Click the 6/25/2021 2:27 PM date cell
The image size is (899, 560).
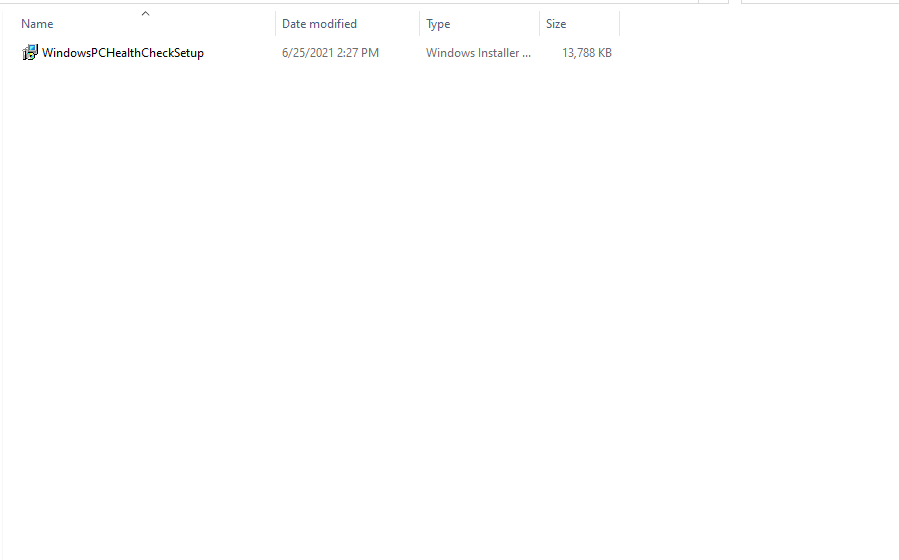point(330,53)
